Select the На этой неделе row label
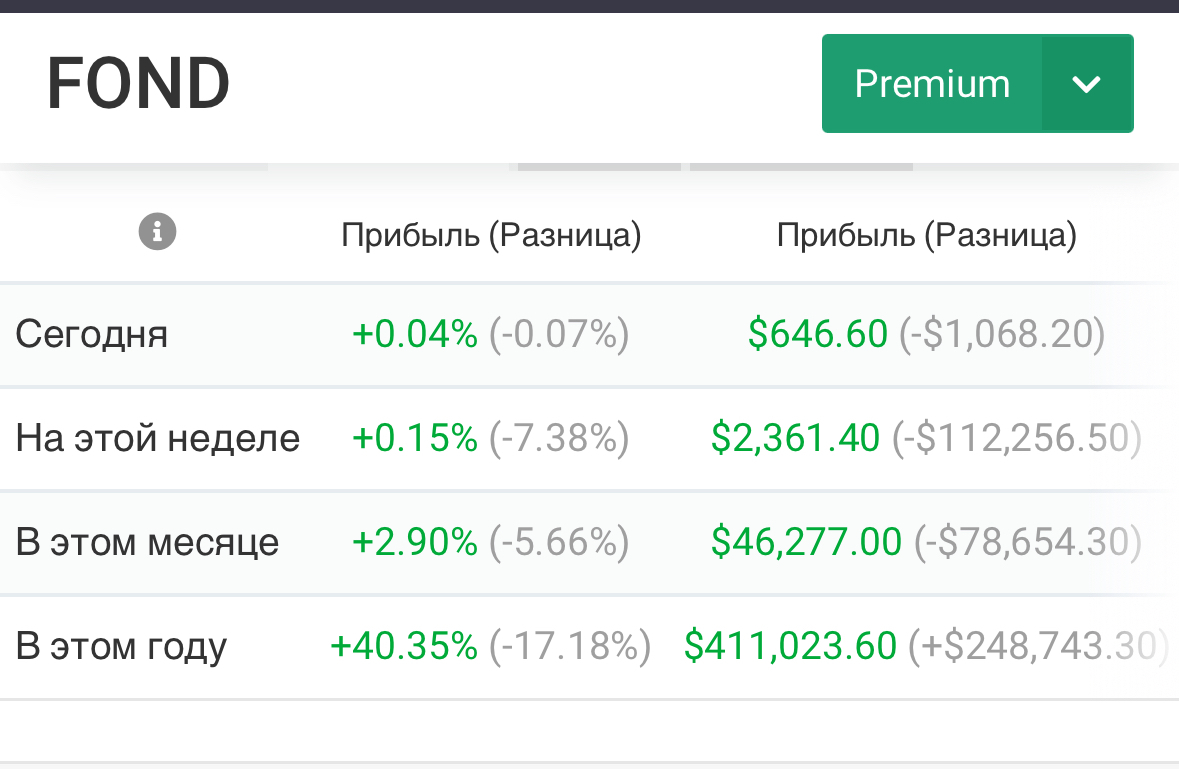The image size is (1179, 769). coord(158,438)
